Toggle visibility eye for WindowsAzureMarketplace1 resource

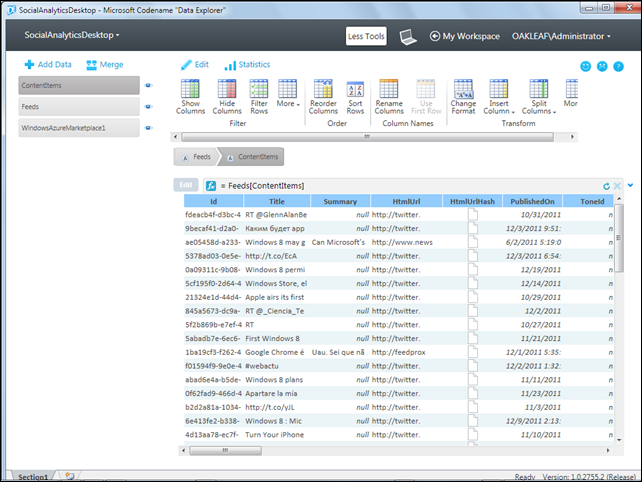(149, 129)
